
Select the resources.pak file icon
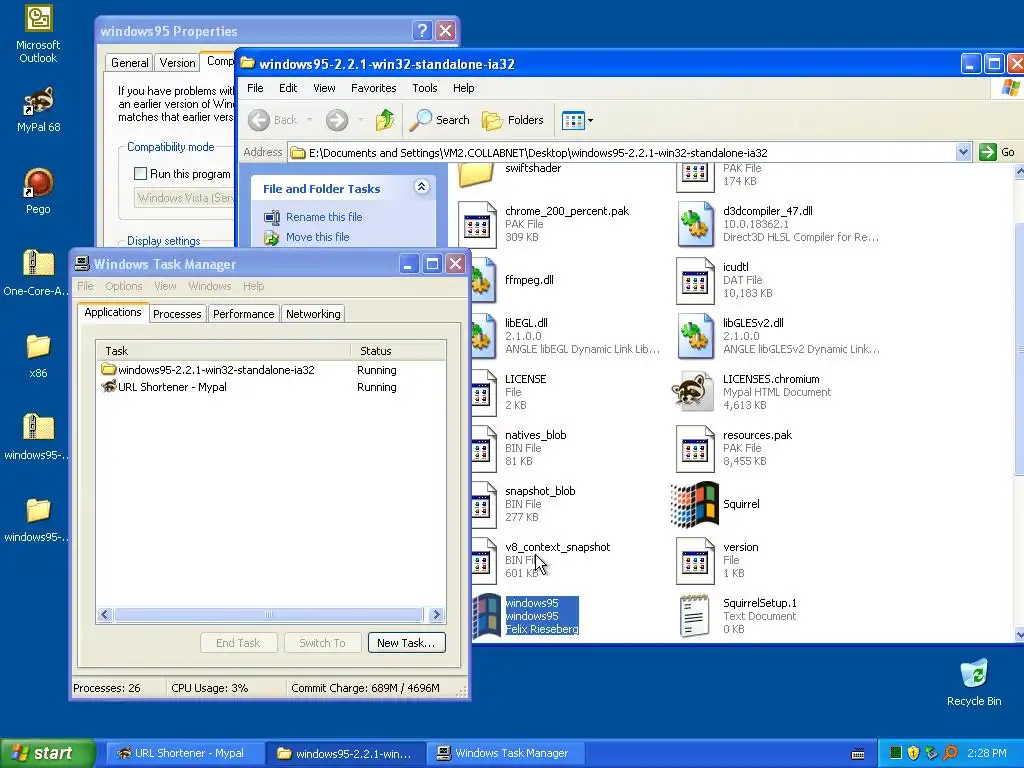(x=695, y=448)
